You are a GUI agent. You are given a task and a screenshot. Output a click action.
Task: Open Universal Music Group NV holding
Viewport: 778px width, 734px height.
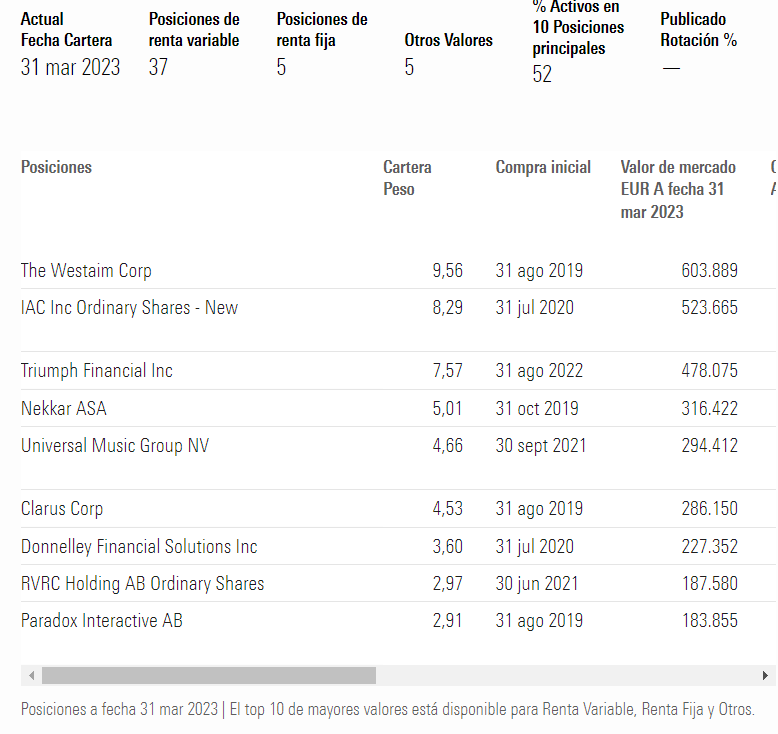click(x=115, y=446)
